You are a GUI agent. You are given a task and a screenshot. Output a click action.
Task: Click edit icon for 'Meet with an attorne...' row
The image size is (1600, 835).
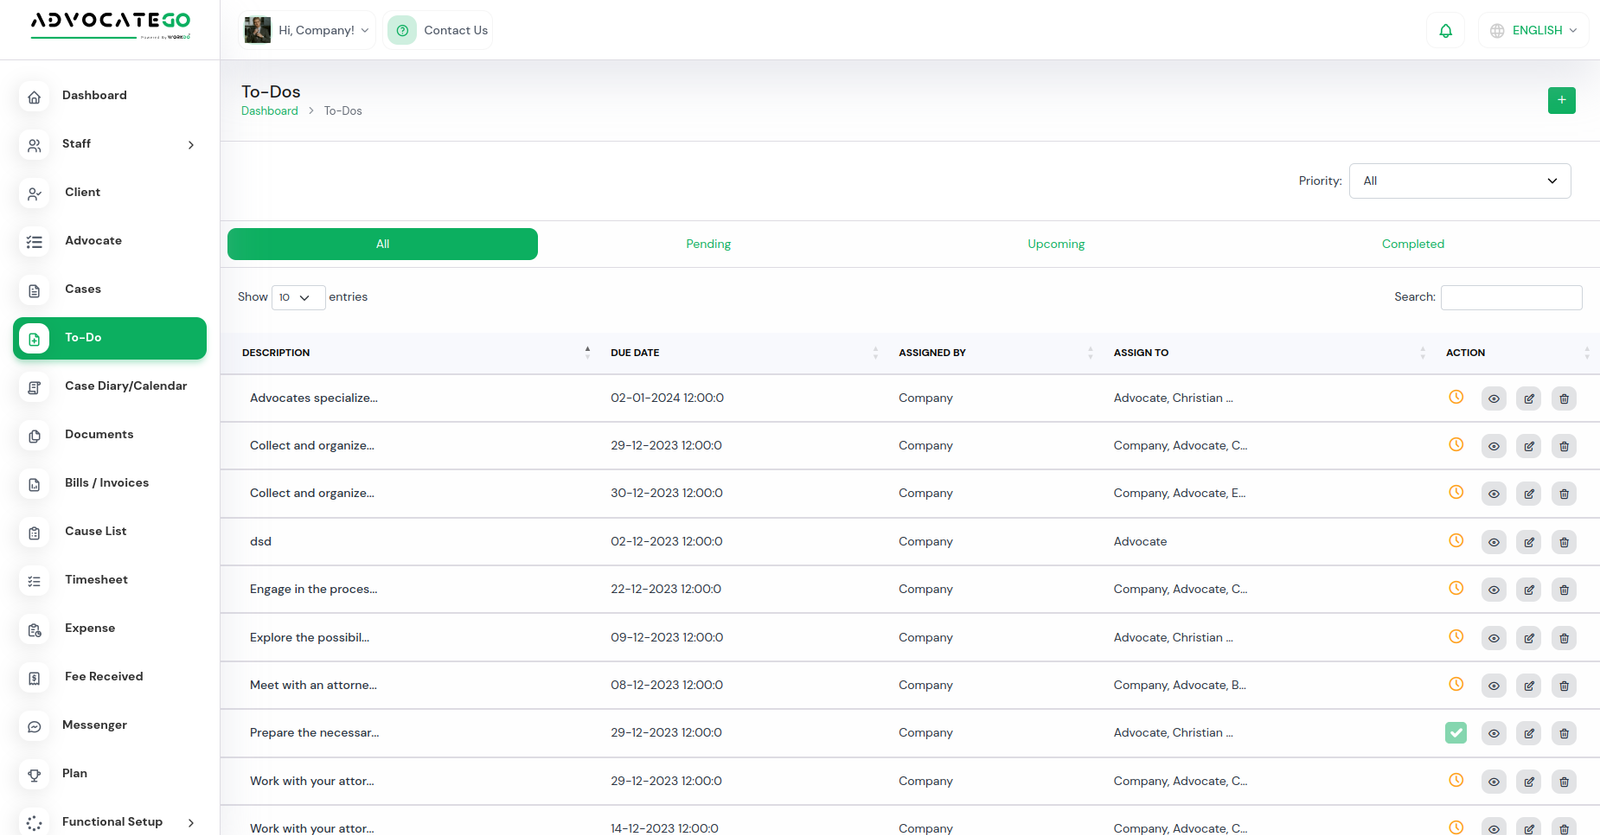click(x=1529, y=686)
